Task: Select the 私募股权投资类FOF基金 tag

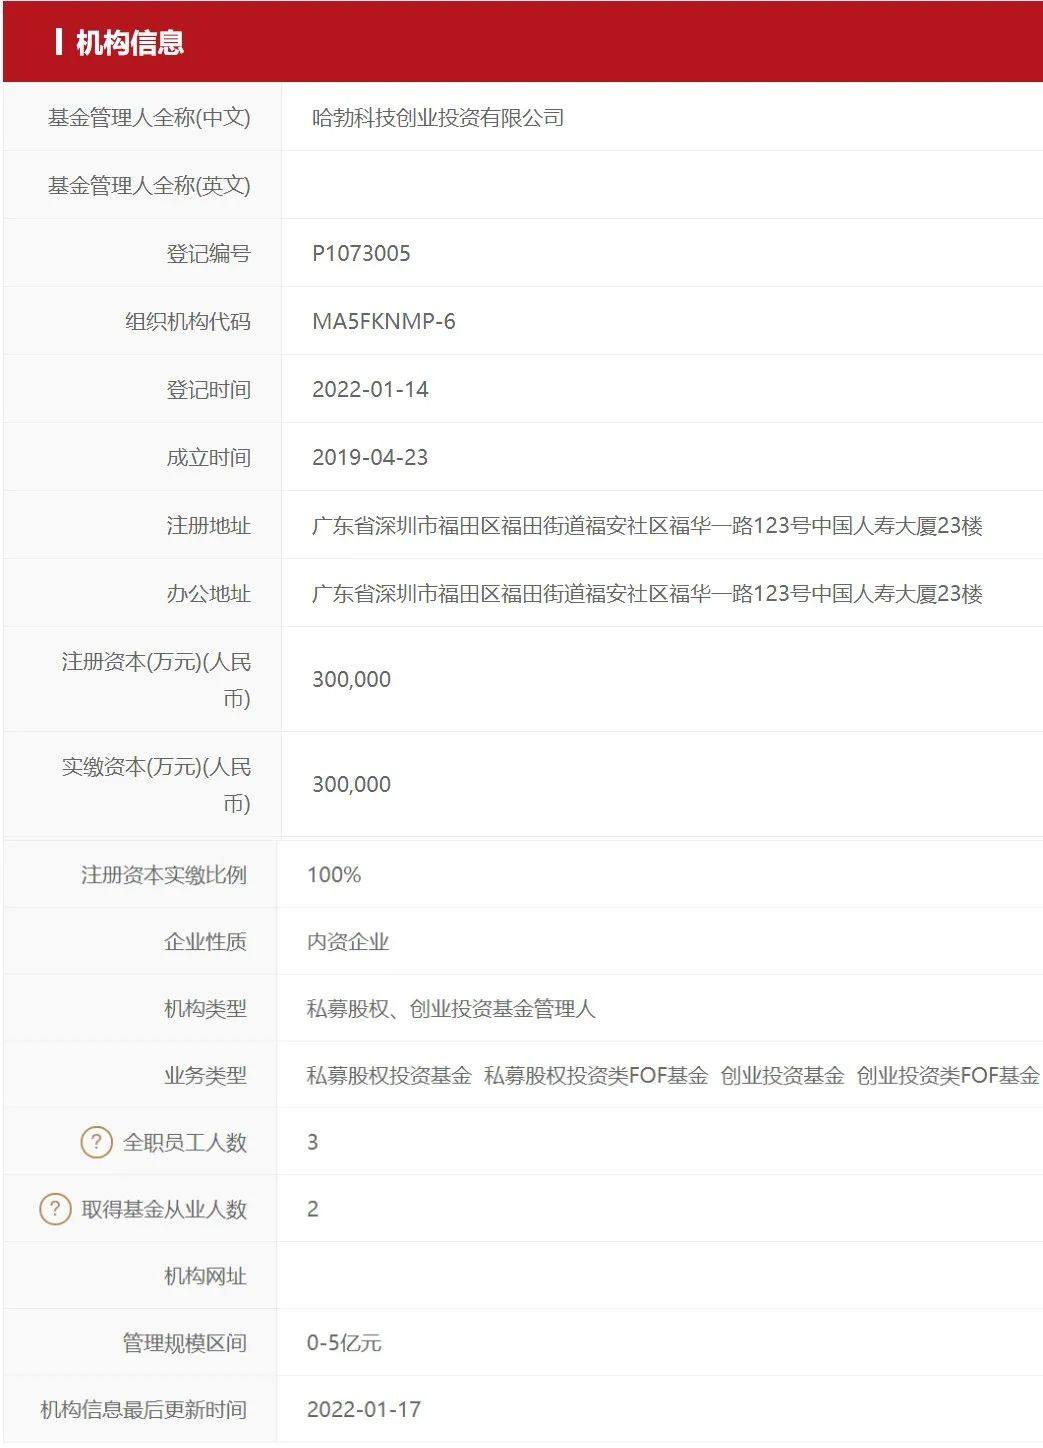Action: click(599, 1075)
